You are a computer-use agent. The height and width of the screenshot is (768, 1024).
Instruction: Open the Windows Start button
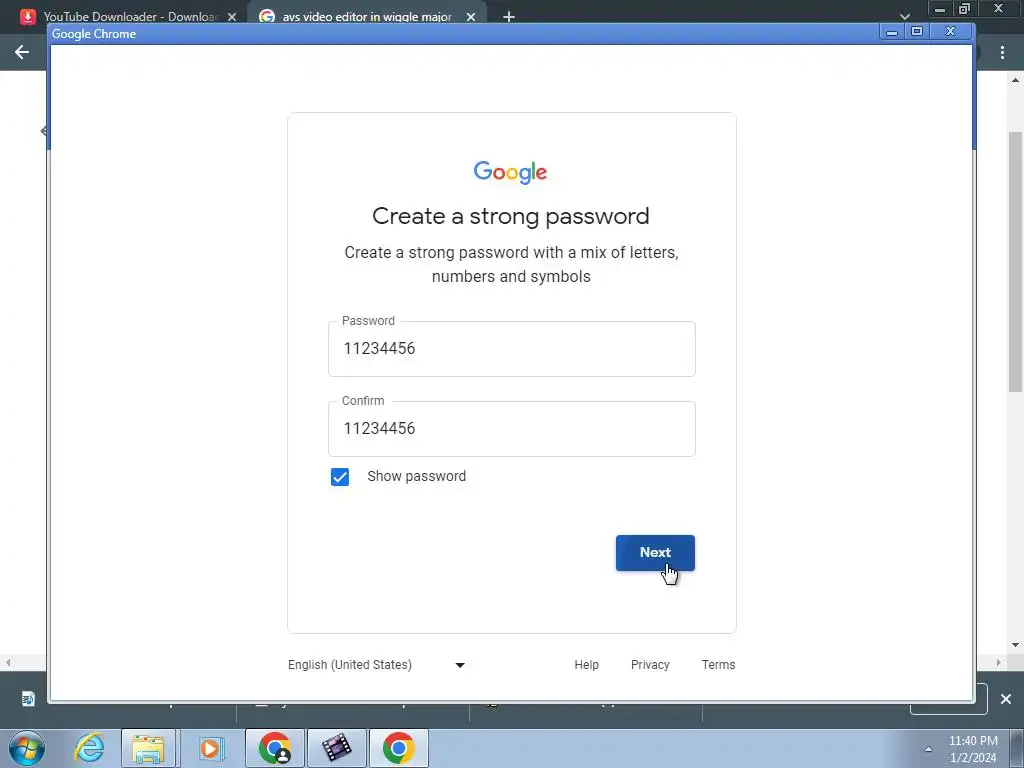pyautogui.click(x=26, y=748)
